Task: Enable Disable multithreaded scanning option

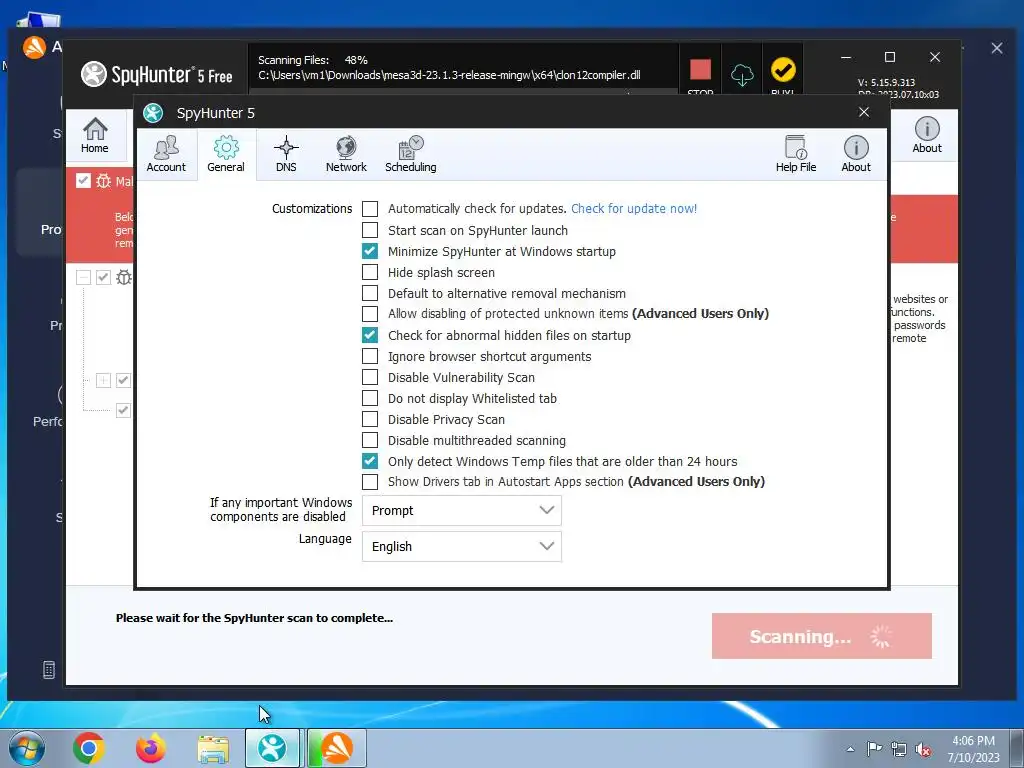Action: pyautogui.click(x=370, y=440)
